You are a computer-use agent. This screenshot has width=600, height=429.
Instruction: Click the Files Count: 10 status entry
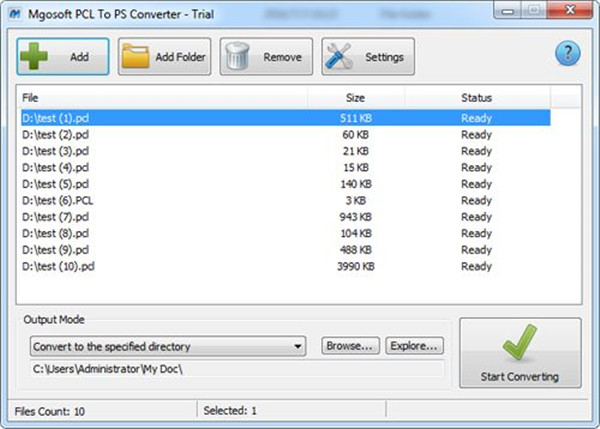[x=50, y=411]
